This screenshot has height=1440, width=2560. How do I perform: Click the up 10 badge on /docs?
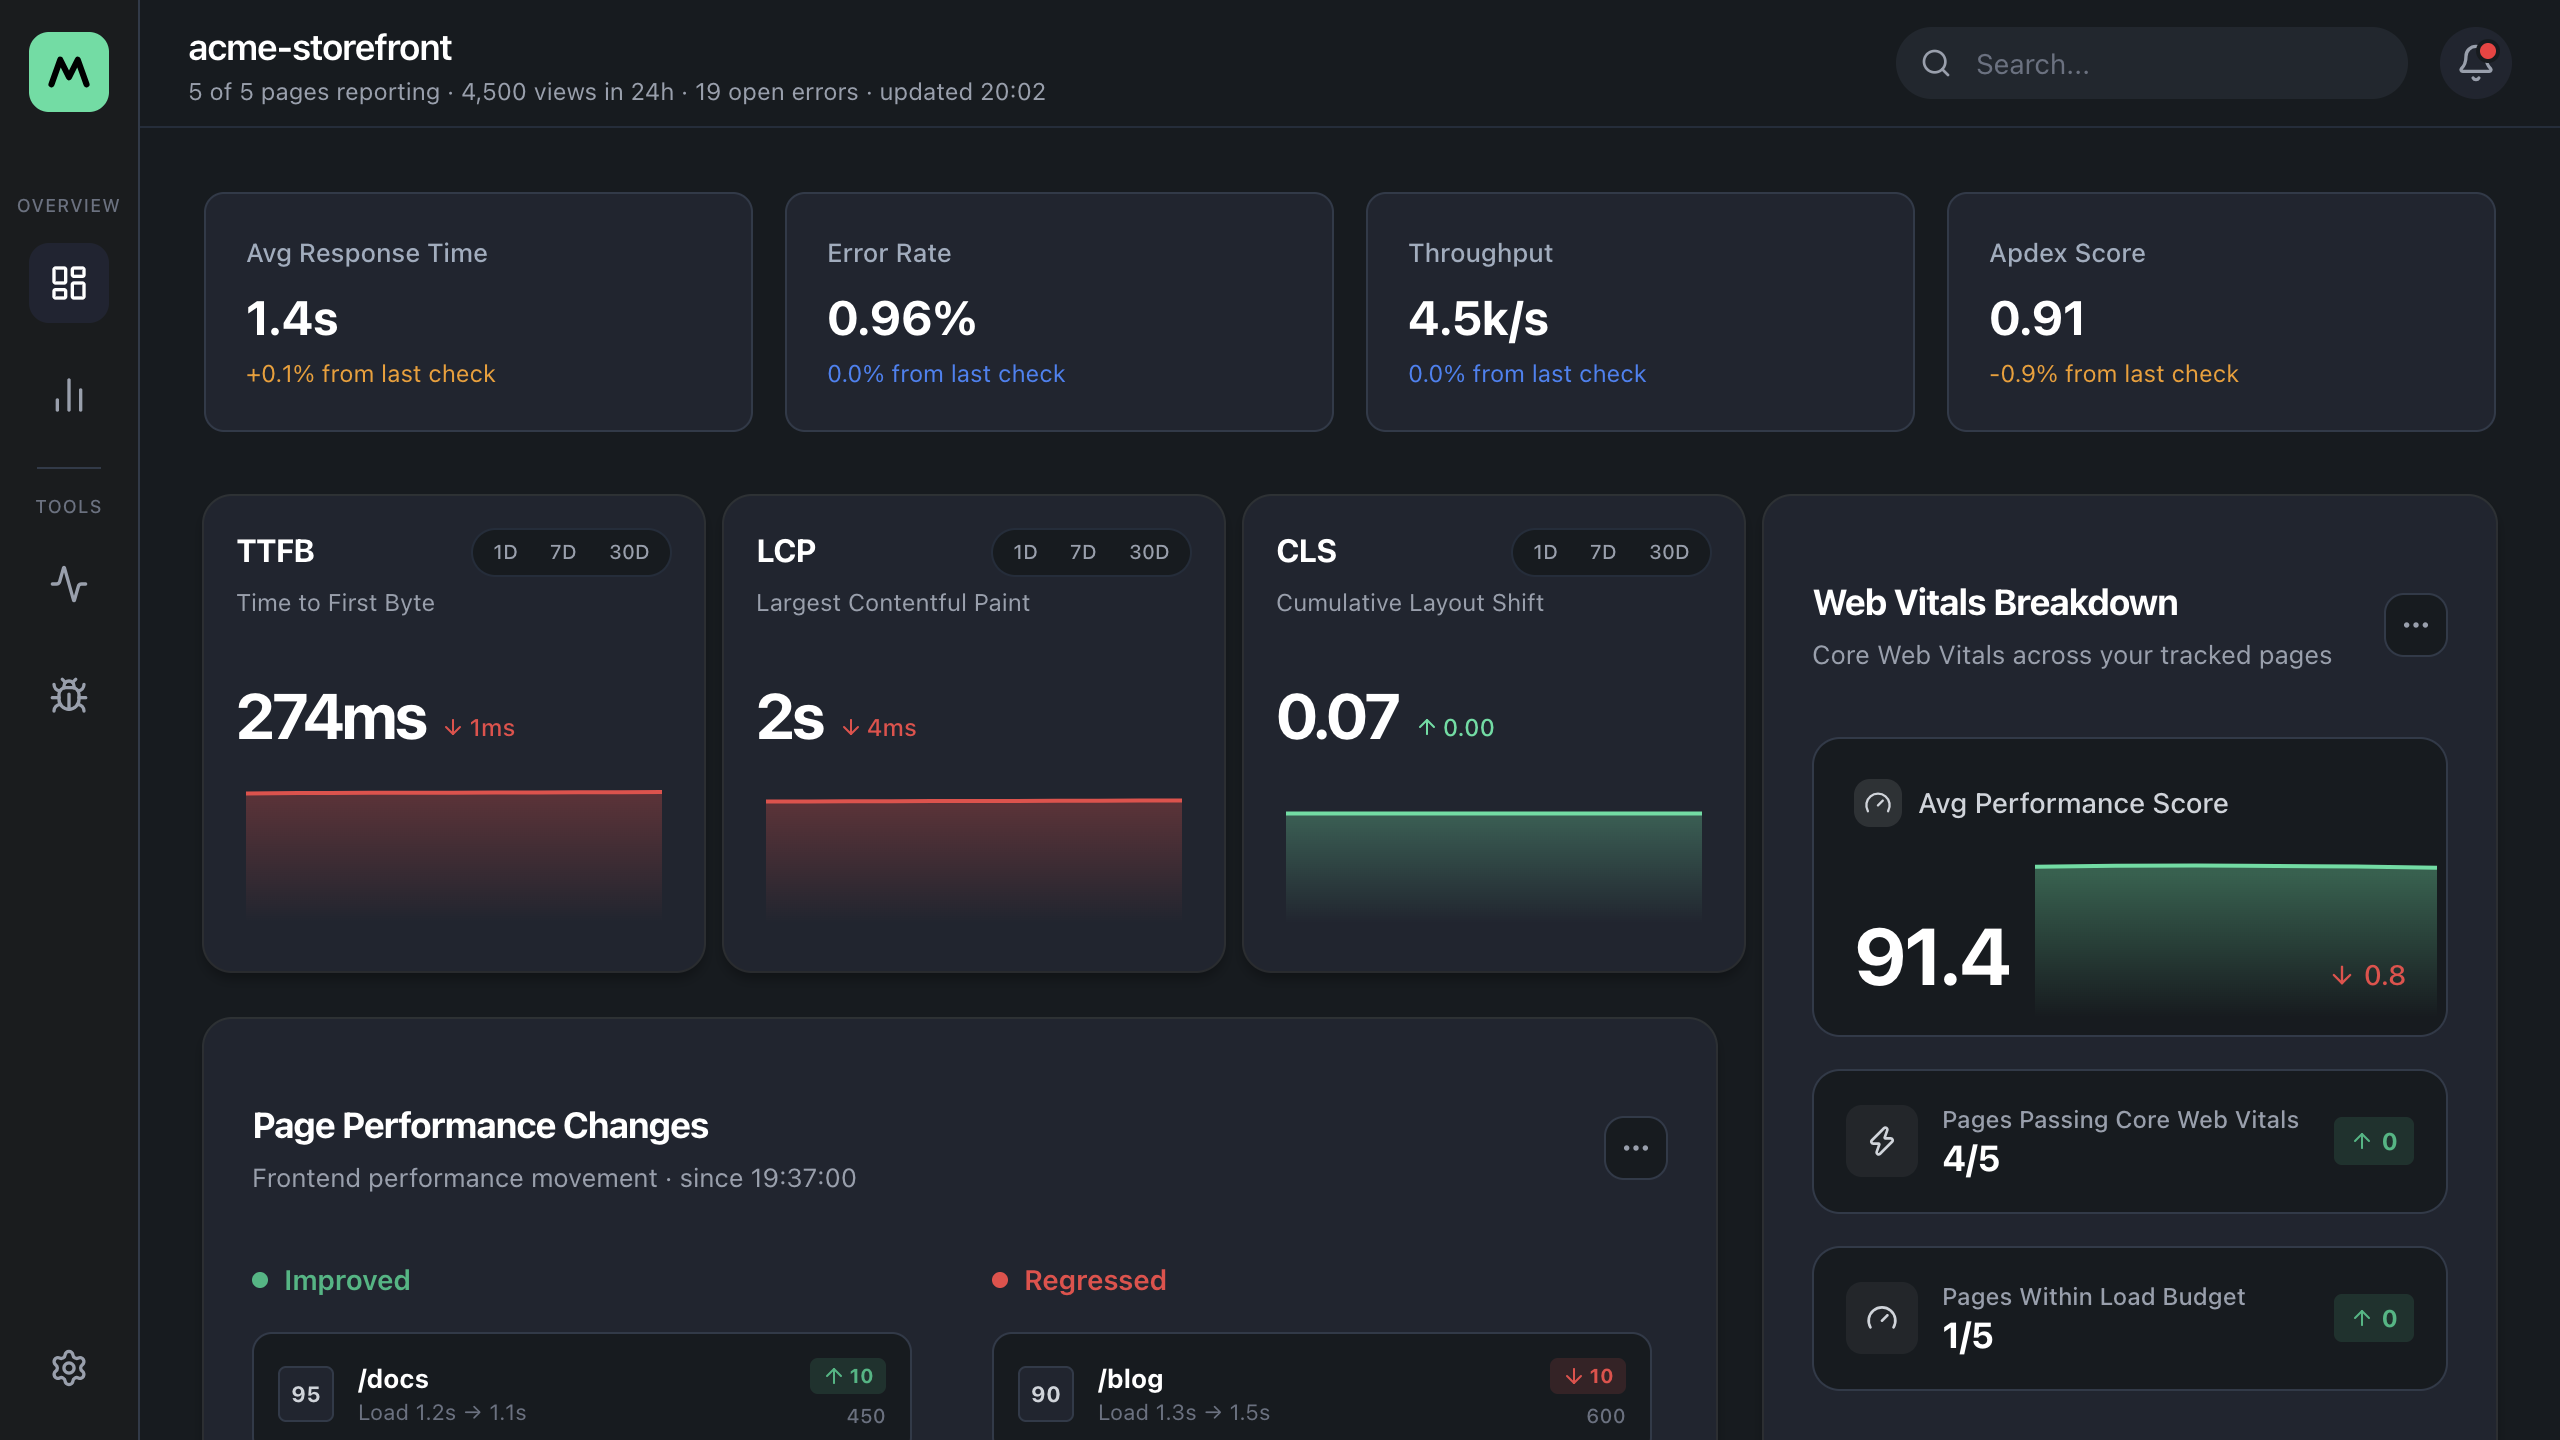pos(848,1376)
